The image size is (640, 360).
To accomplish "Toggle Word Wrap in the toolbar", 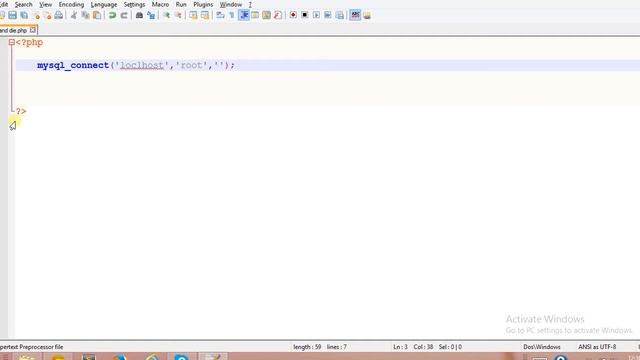I will [220, 16].
